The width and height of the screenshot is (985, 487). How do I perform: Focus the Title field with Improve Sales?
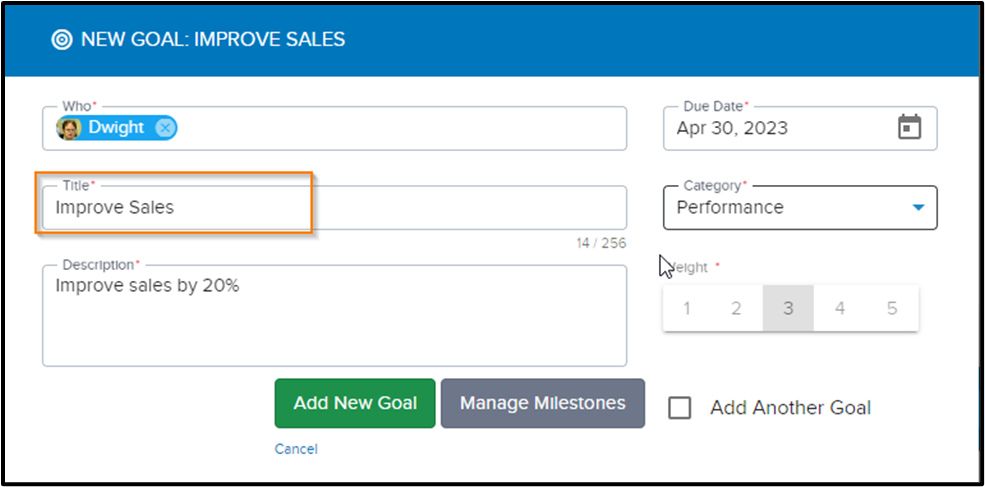(x=334, y=207)
